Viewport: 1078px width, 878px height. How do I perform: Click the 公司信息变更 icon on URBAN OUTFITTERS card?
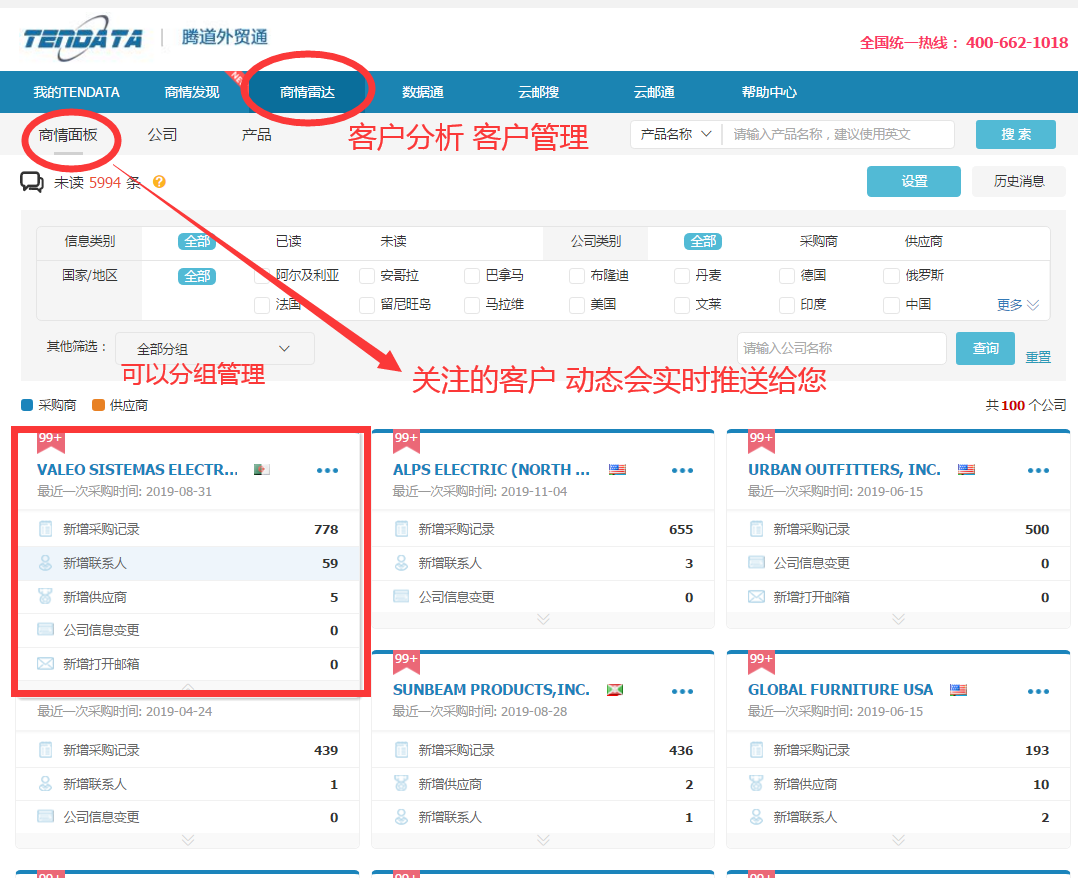[x=755, y=562]
